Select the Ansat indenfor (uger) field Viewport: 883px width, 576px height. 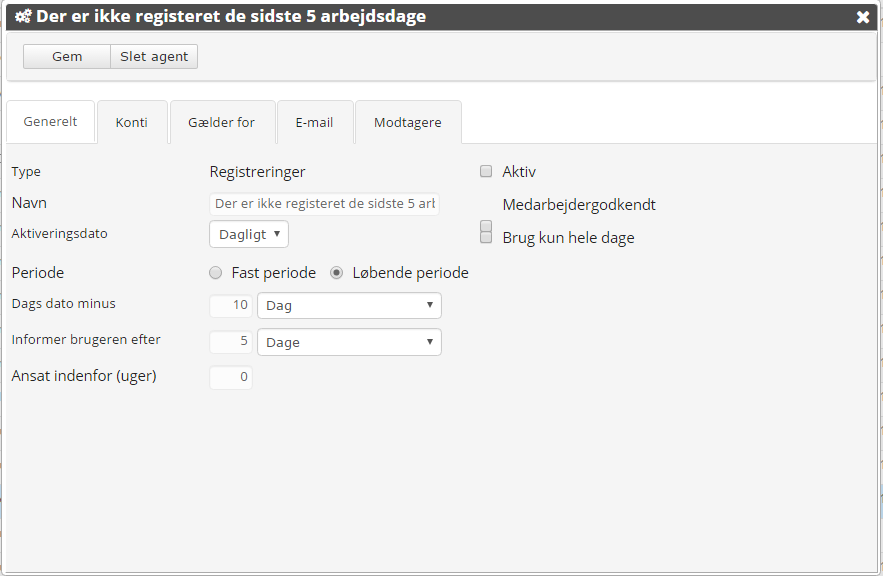click(x=231, y=378)
